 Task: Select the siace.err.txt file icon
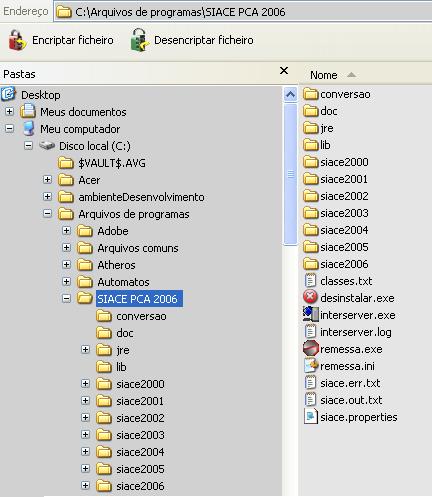click(x=310, y=382)
